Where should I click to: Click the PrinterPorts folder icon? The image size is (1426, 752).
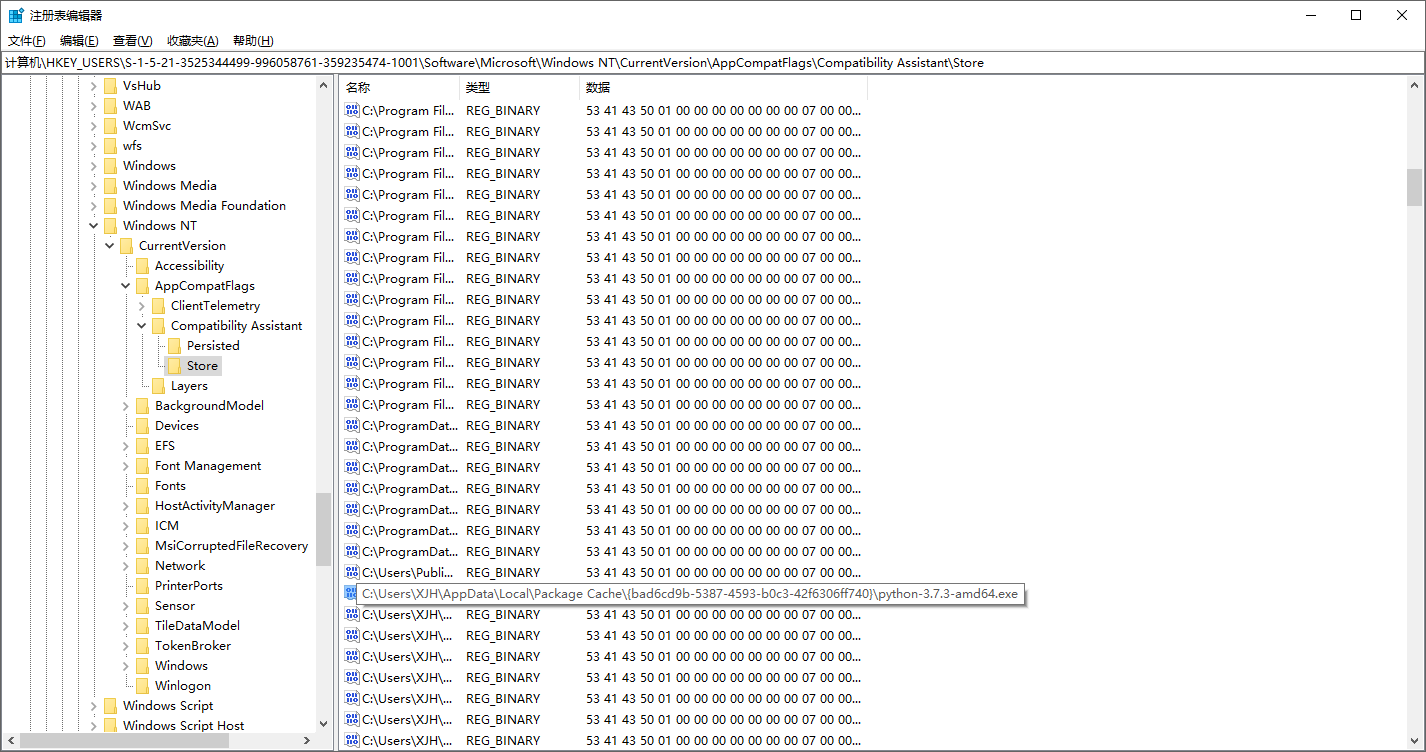pos(142,586)
